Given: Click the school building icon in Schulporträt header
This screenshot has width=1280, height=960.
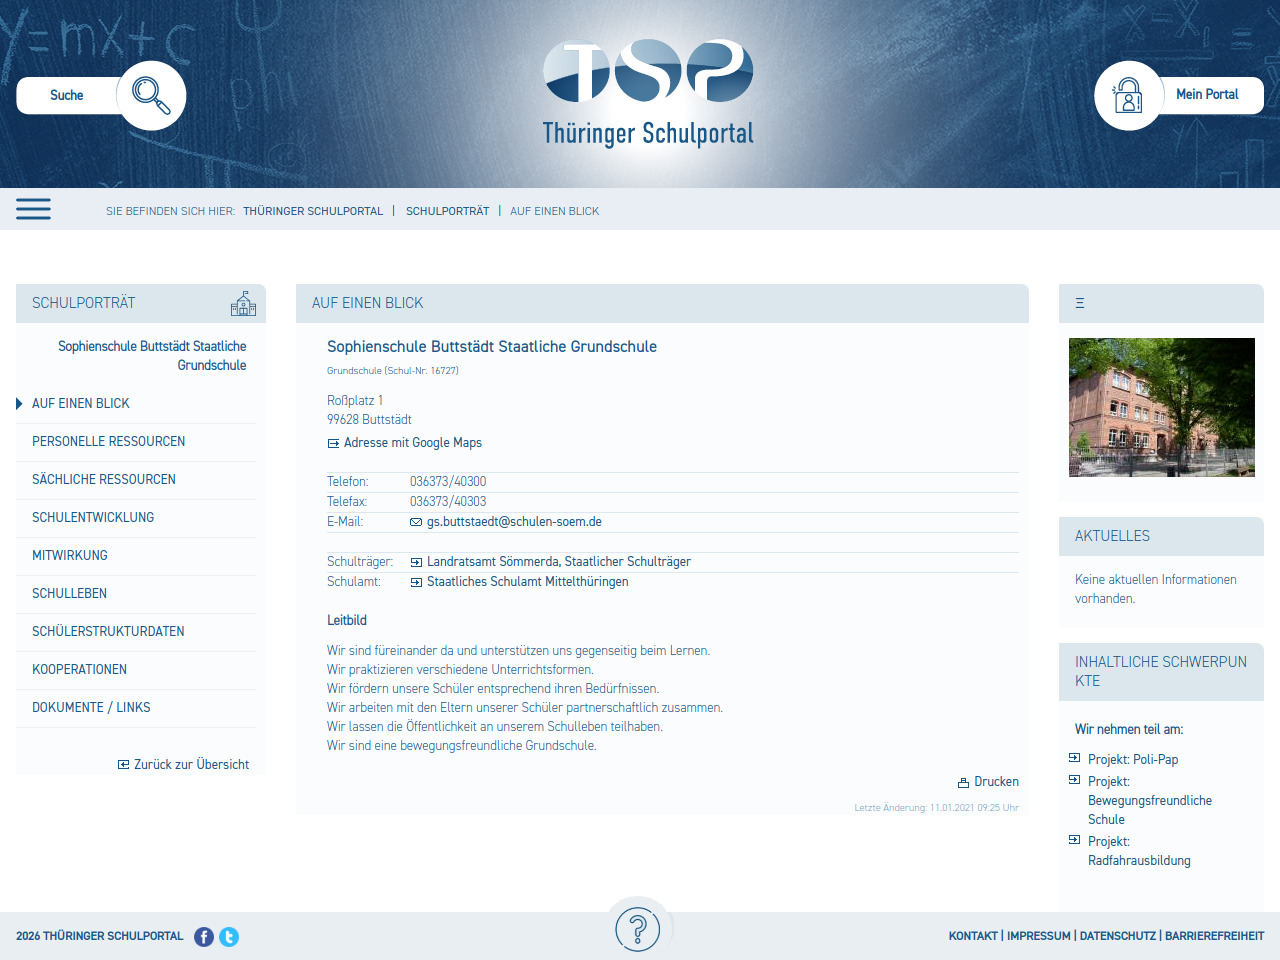Looking at the screenshot, I should (243, 303).
